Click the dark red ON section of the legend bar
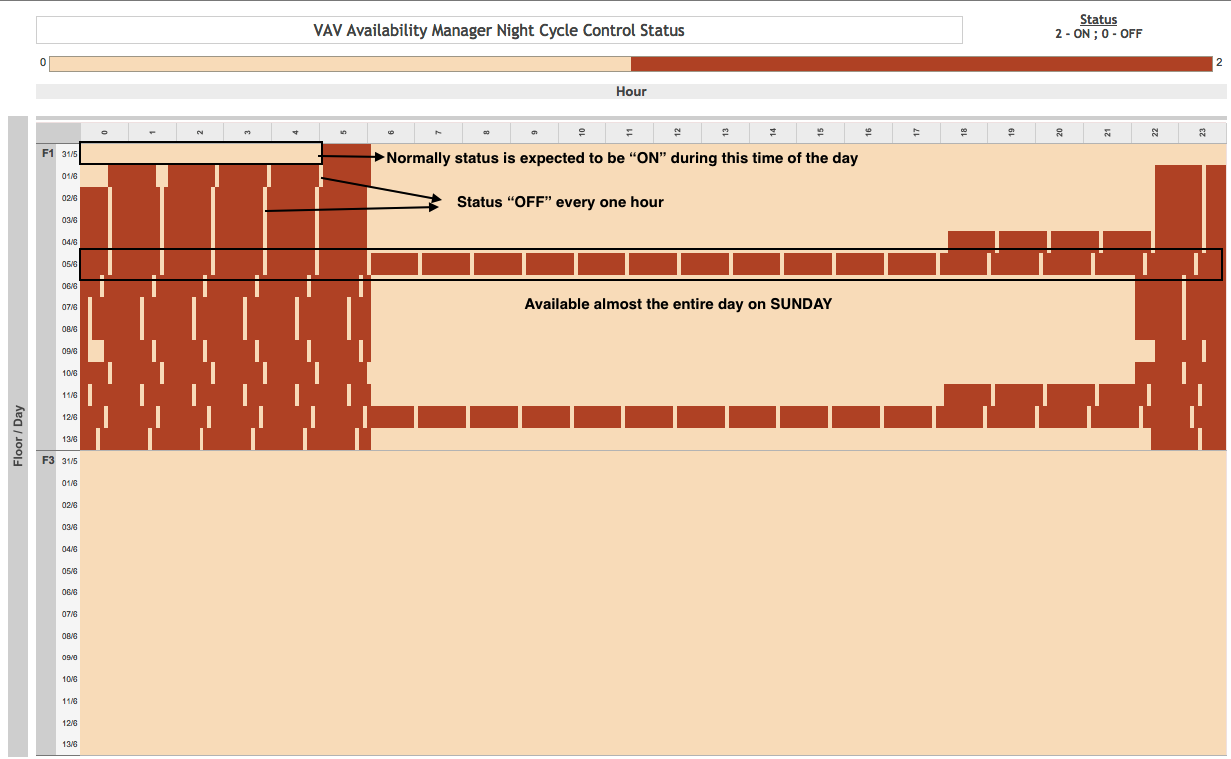Image resolution: width=1231 pixels, height=759 pixels. pos(920,64)
